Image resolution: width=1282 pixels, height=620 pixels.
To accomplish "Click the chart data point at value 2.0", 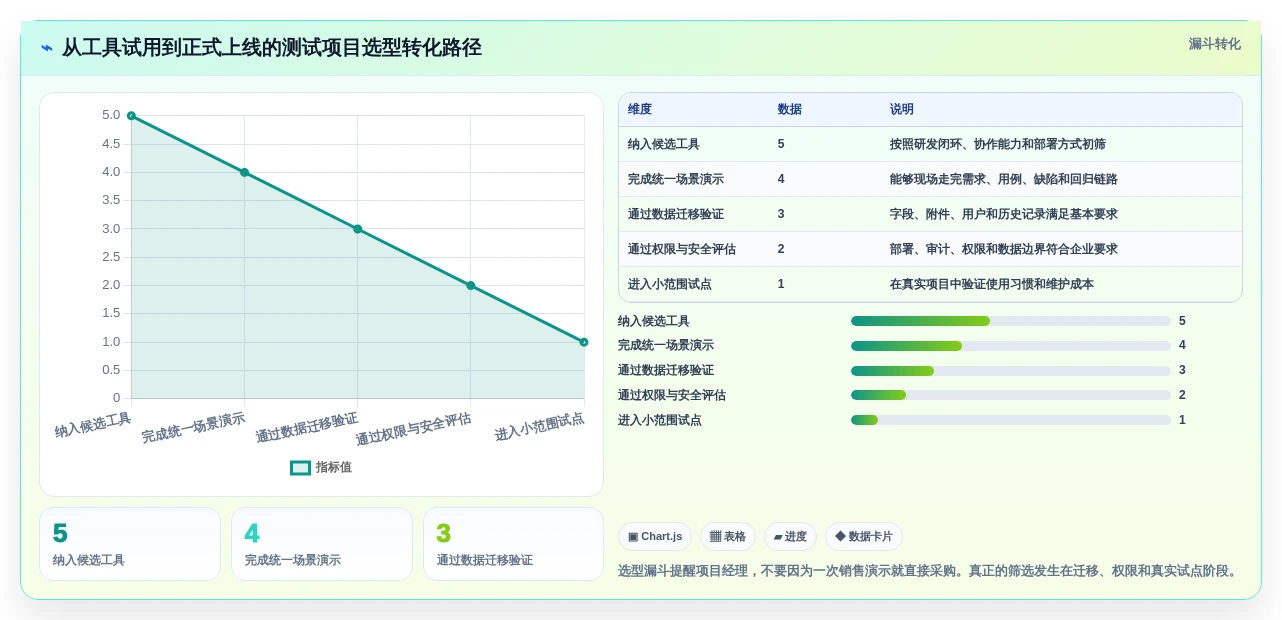I will point(471,285).
